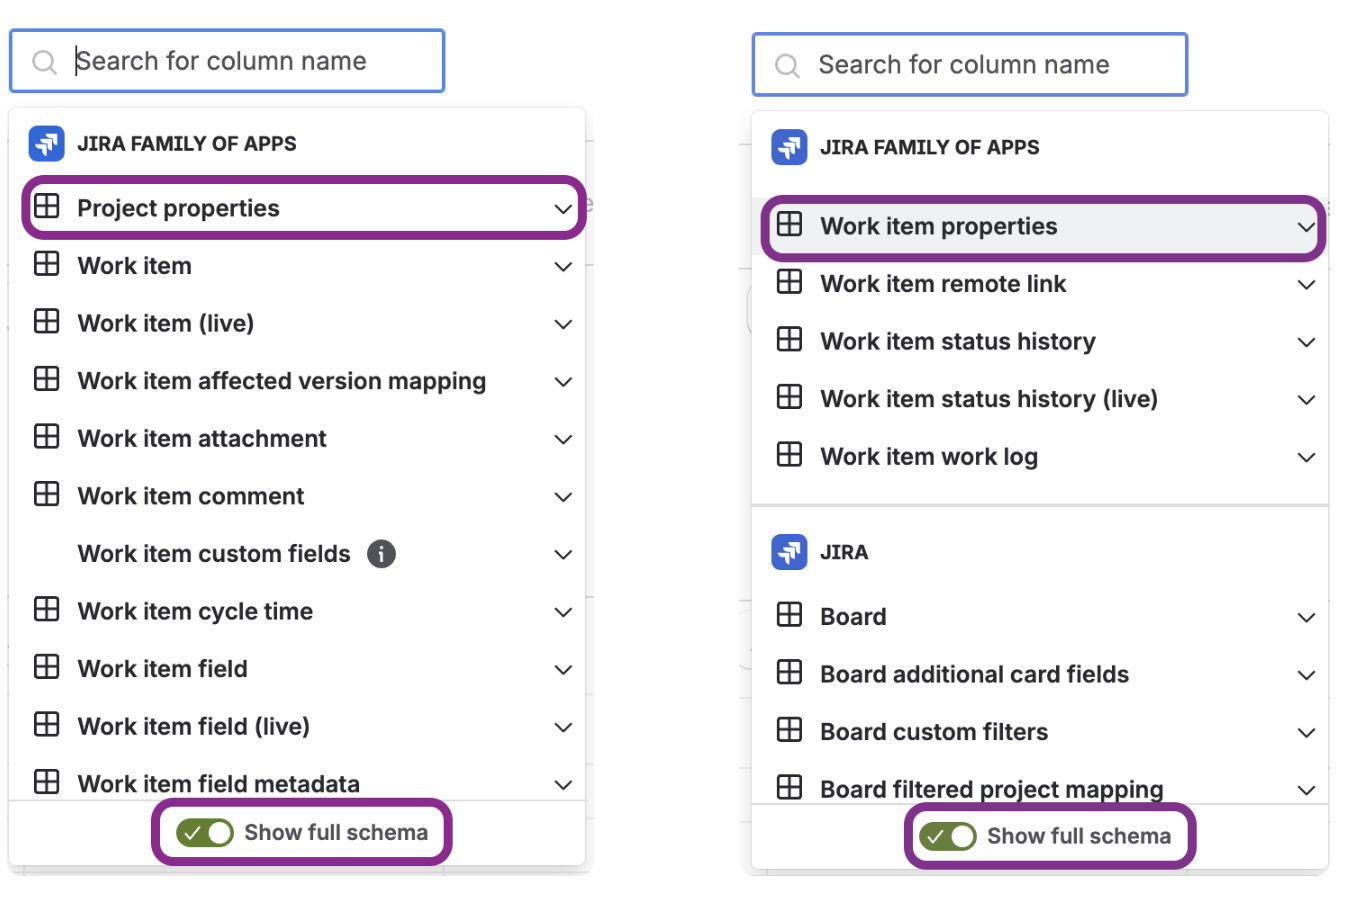Toggle Show full schema below Work item field metadata
1352x898 pixels.
coord(205,832)
